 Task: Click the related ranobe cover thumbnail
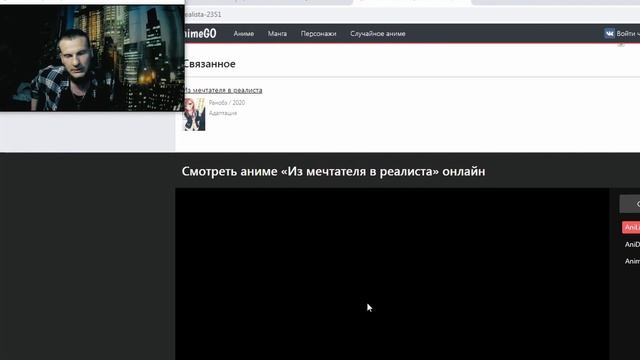pos(195,114)
